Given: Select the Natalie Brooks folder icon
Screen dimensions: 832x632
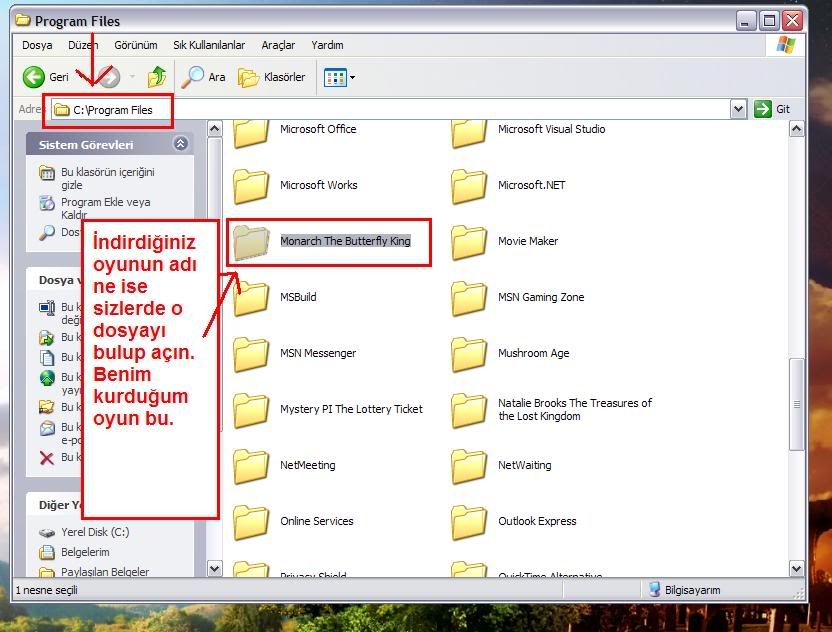Looking at the screenshot, I should (469, 410).
